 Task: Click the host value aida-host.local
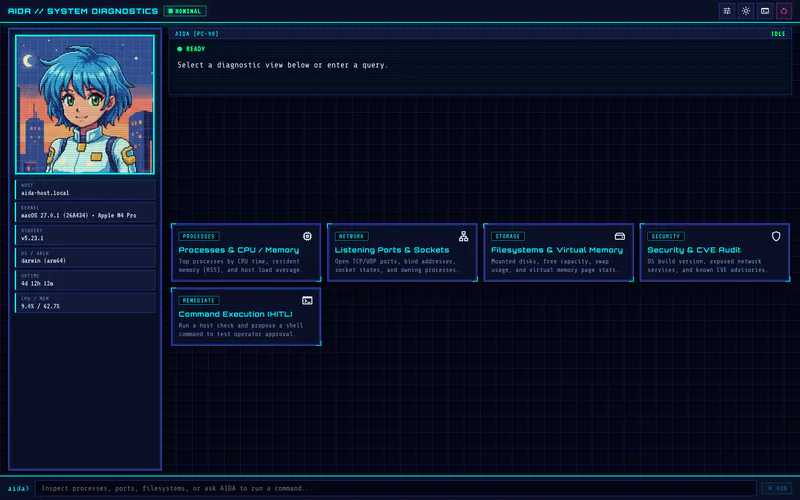click(45, 193)
